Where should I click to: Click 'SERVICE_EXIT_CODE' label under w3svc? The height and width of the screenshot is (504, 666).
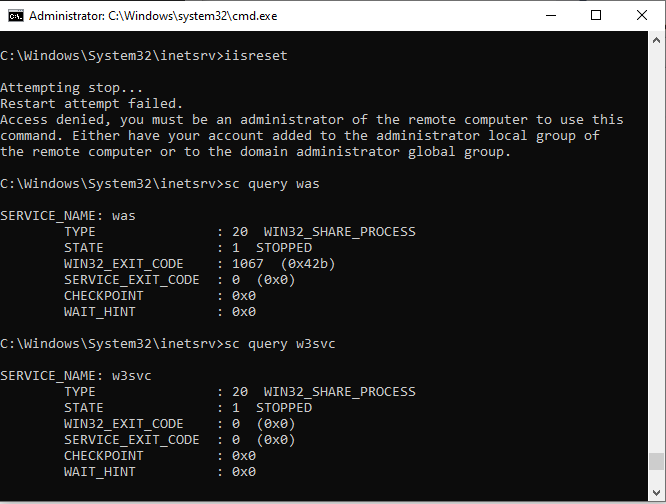tap(132, 440)
